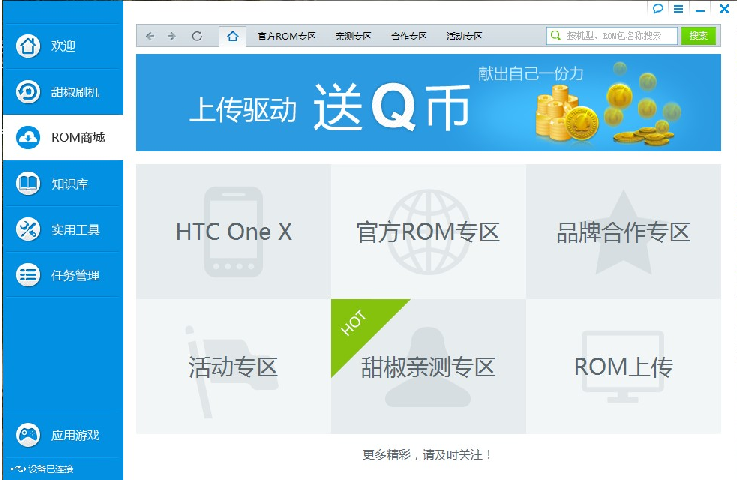Open 实用工具 wrench tools icon
The image size is (737, 480).
coord(29,230)
